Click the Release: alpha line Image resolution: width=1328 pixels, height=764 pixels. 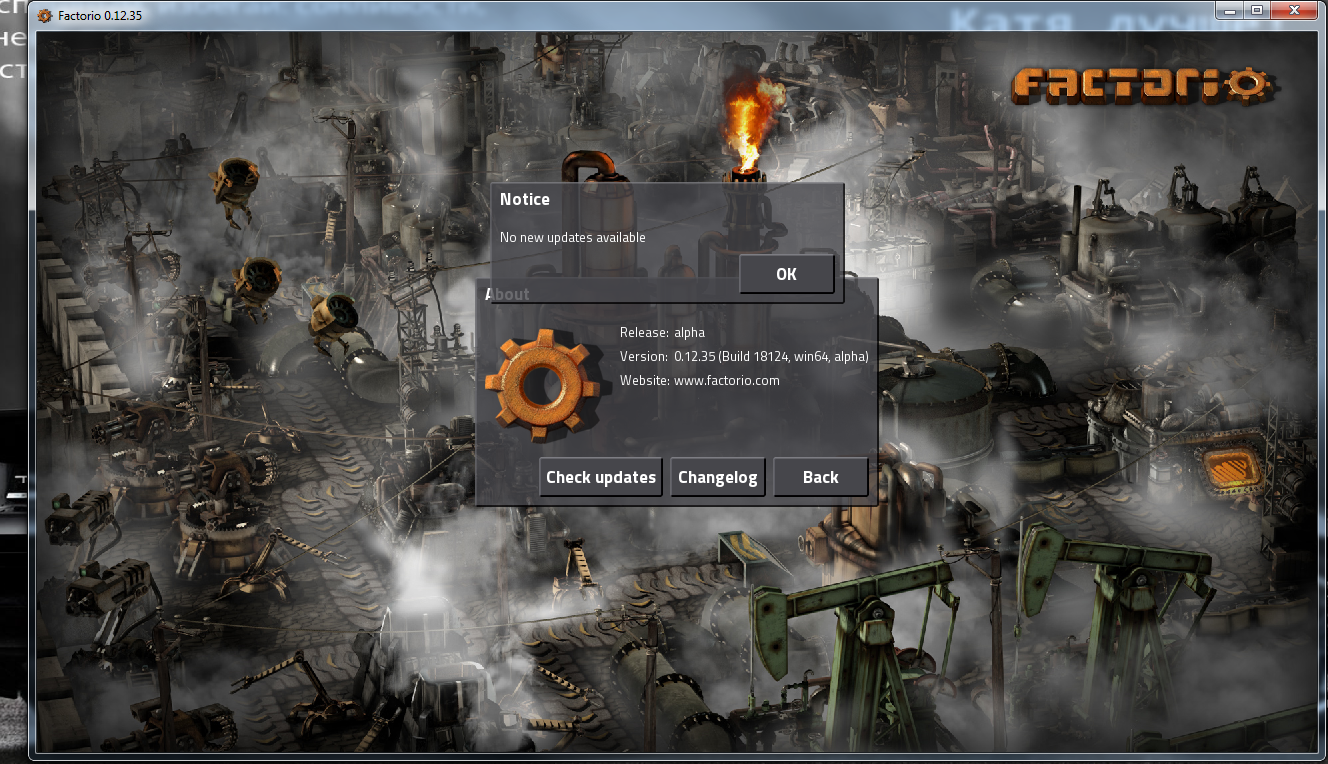click(x=662, y=333)
